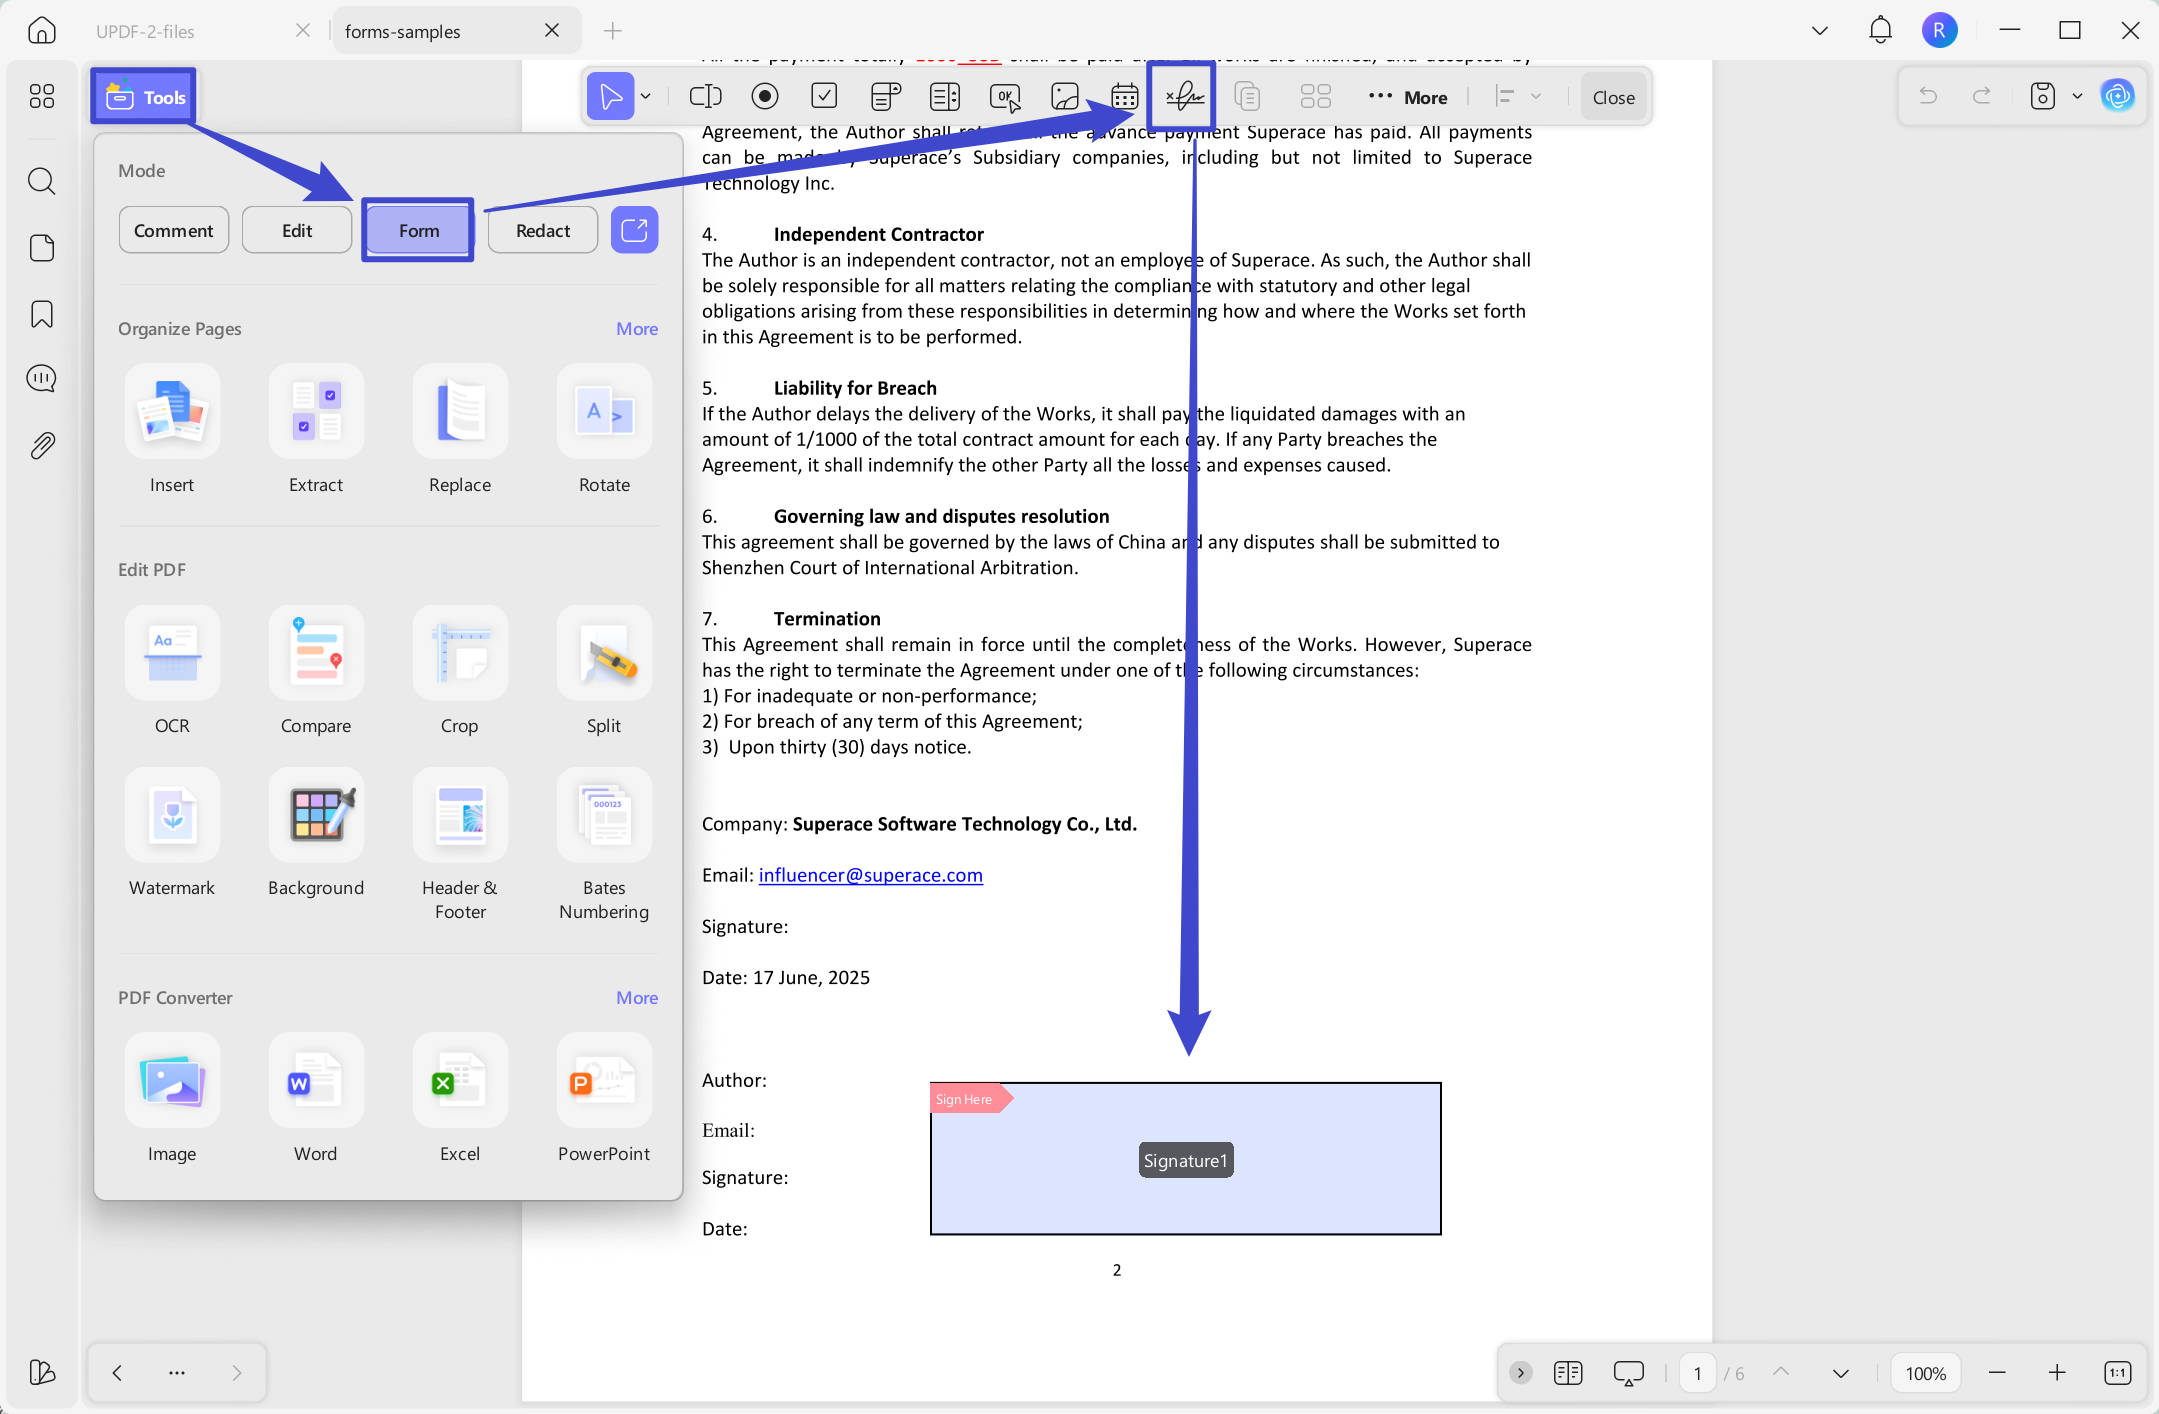Select Edit mode
This screenshot has width=2159, height=1414.
pos(297,230)
